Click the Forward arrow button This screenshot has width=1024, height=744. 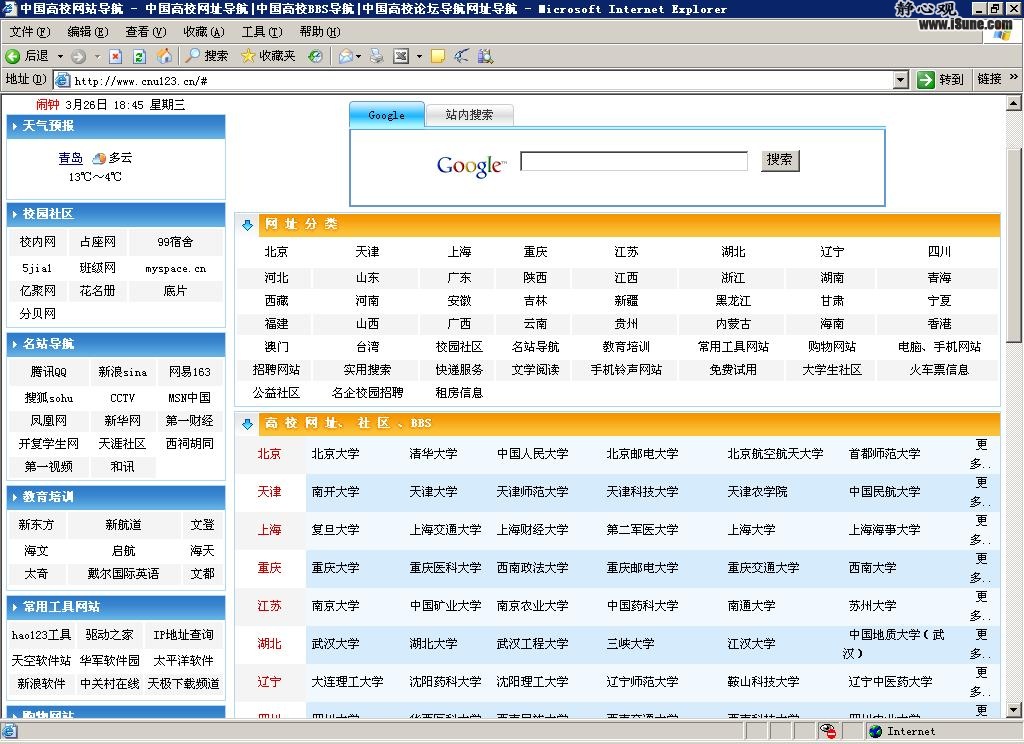click(78, 56)
